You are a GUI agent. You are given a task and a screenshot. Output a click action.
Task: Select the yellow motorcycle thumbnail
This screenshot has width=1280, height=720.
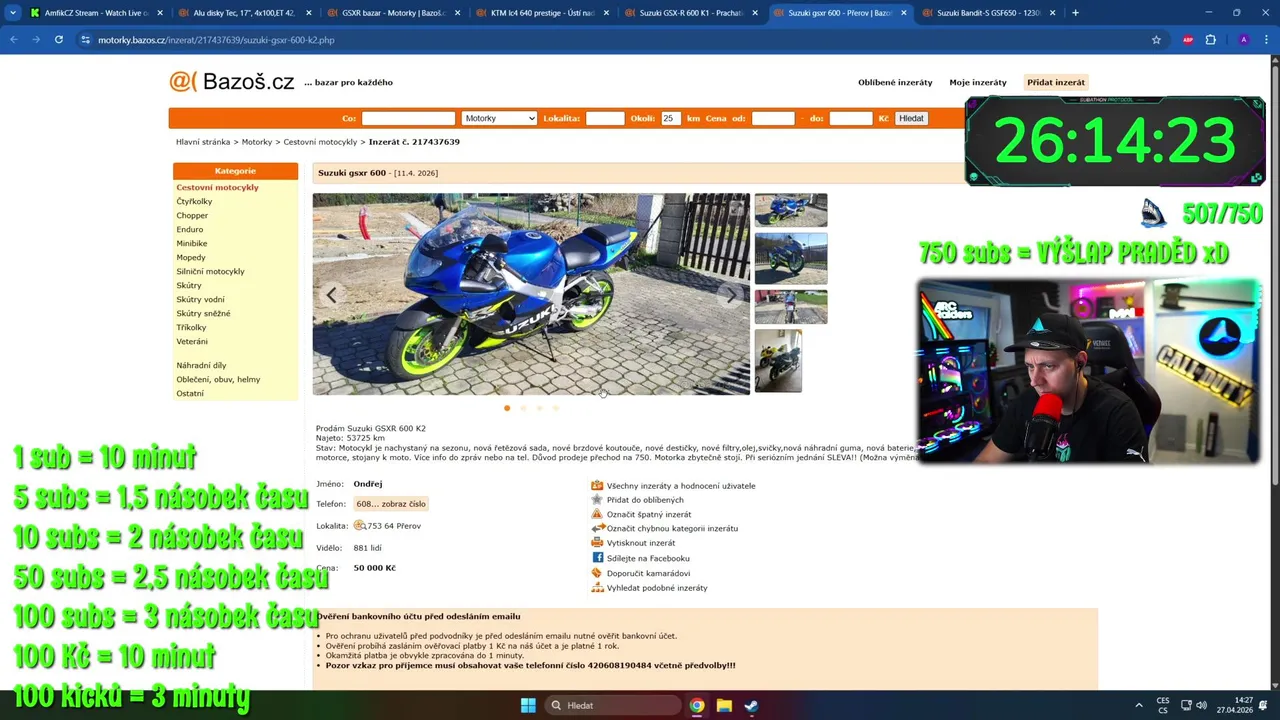click(778, 360)
